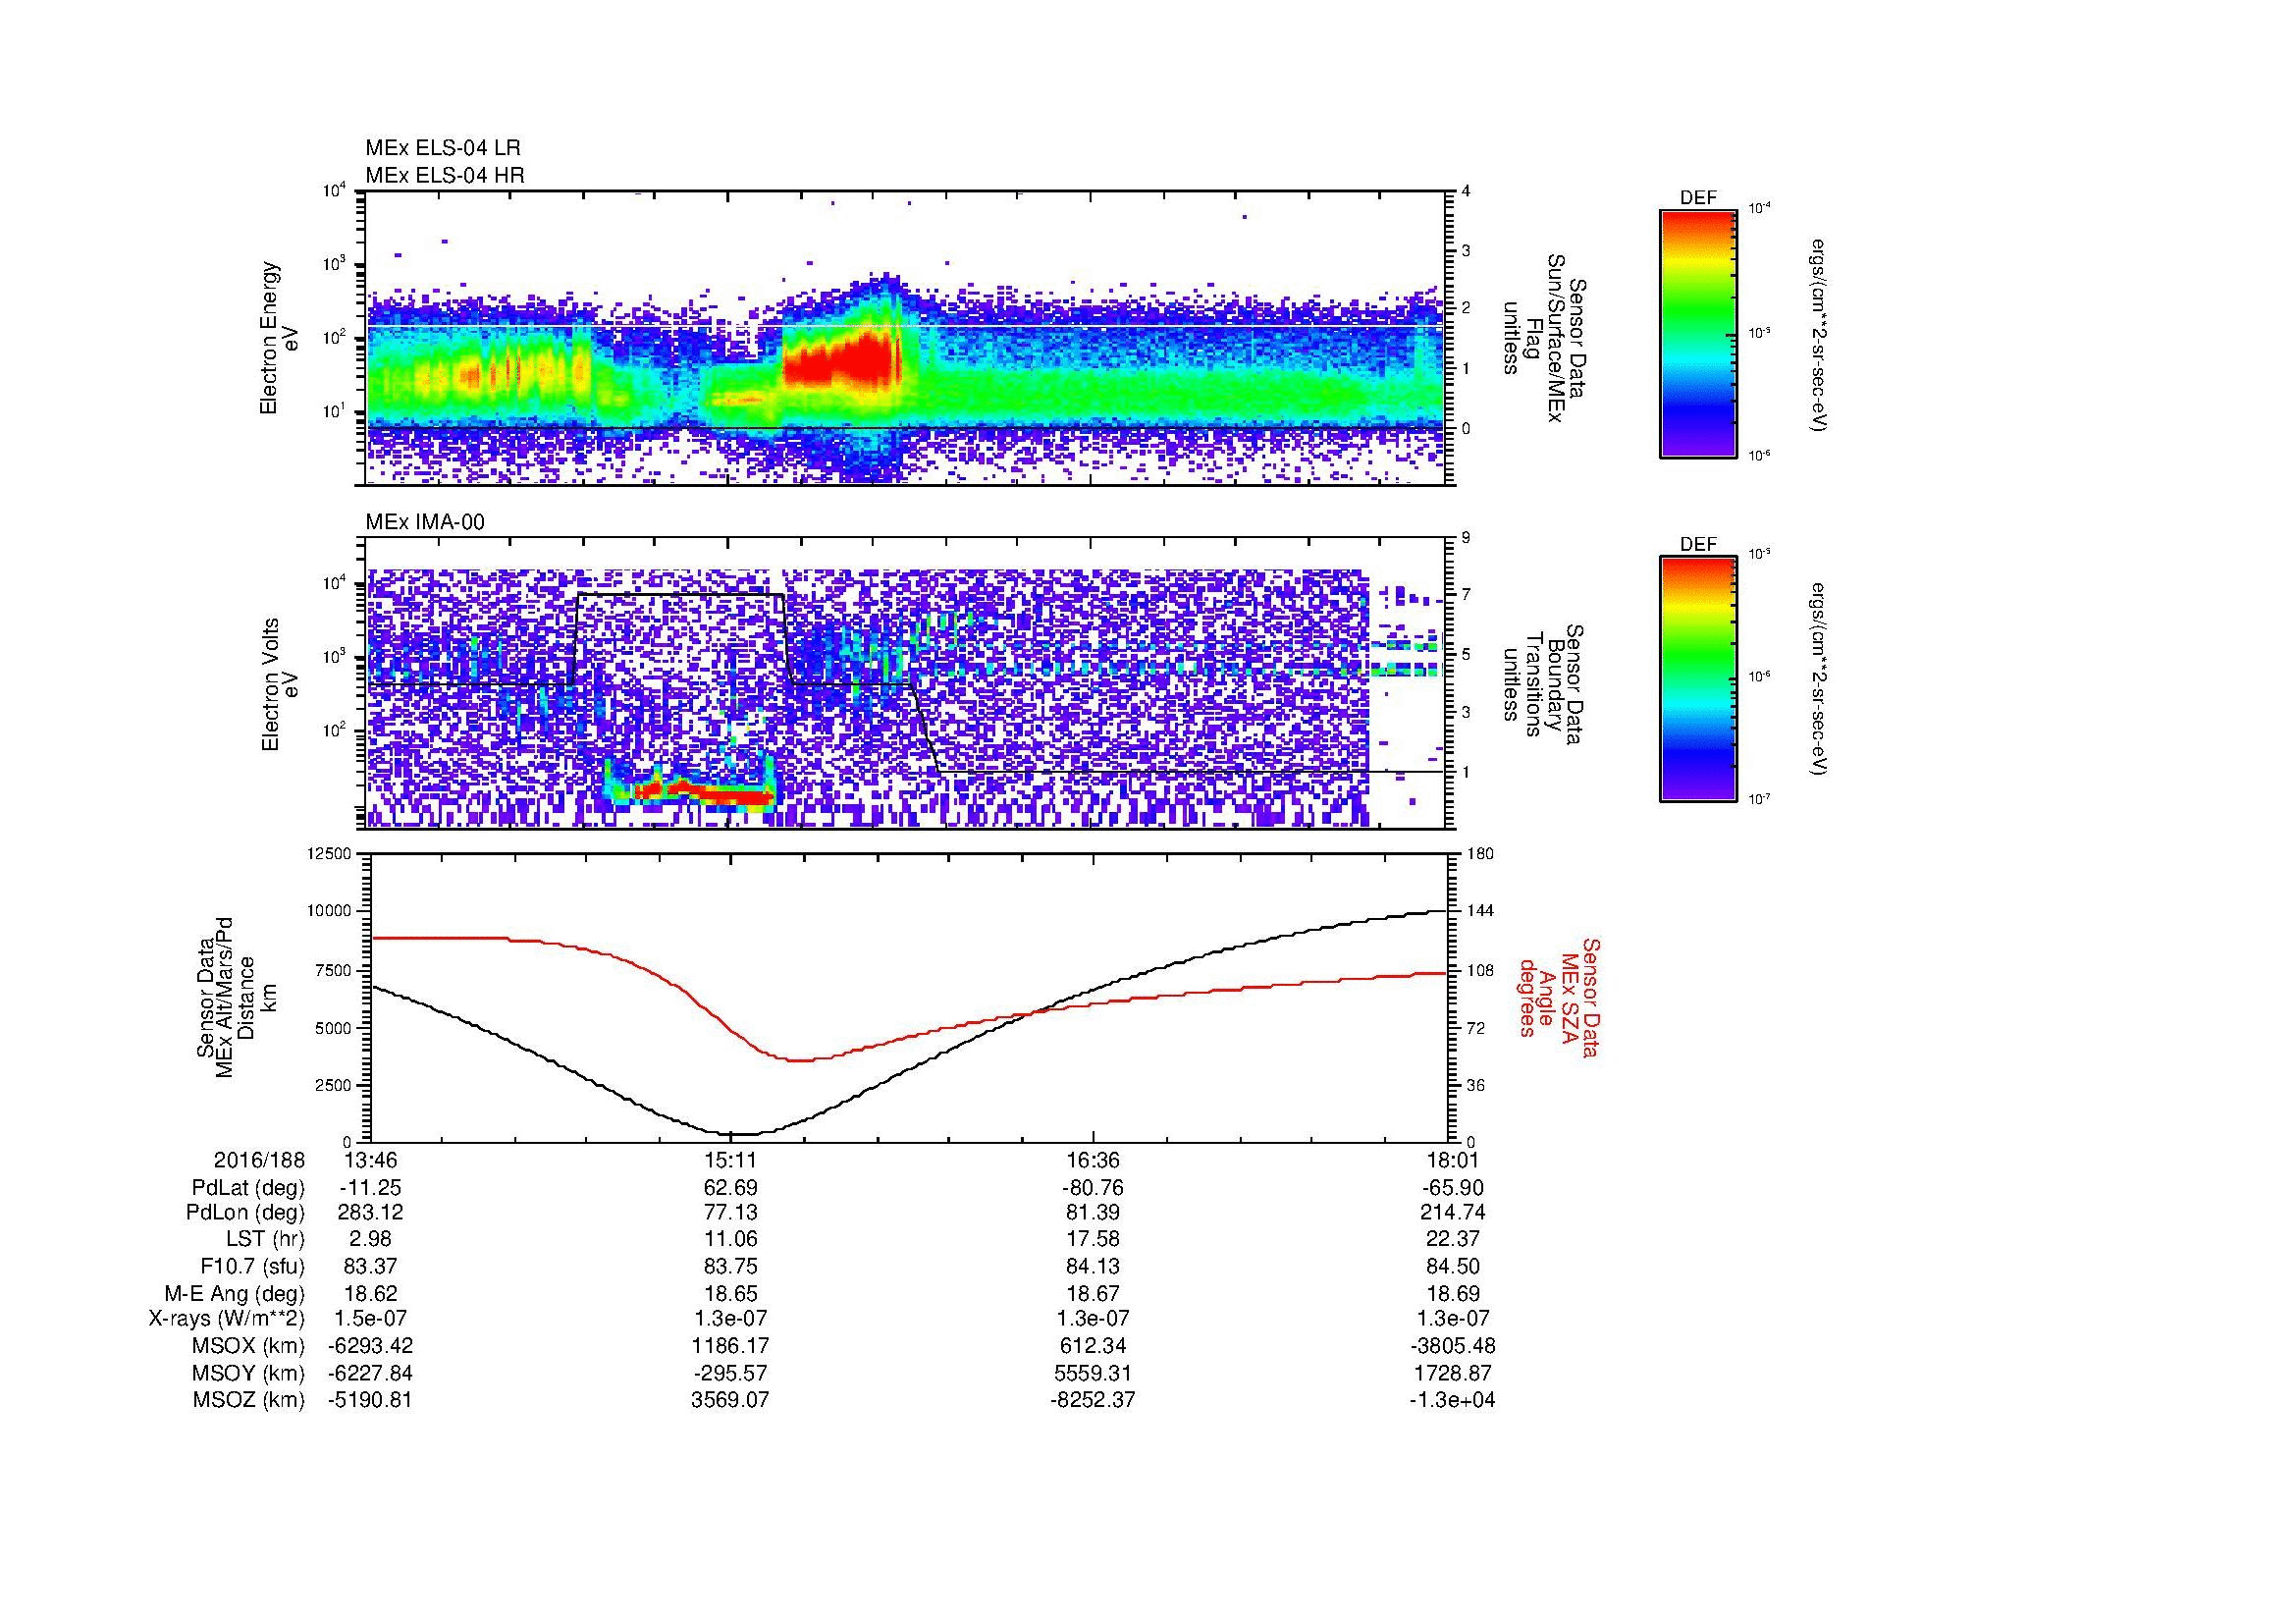Click MSOZ value -1.3e+04
This screenshot has width=2296, height=1623.
tap(1453, 1400)
